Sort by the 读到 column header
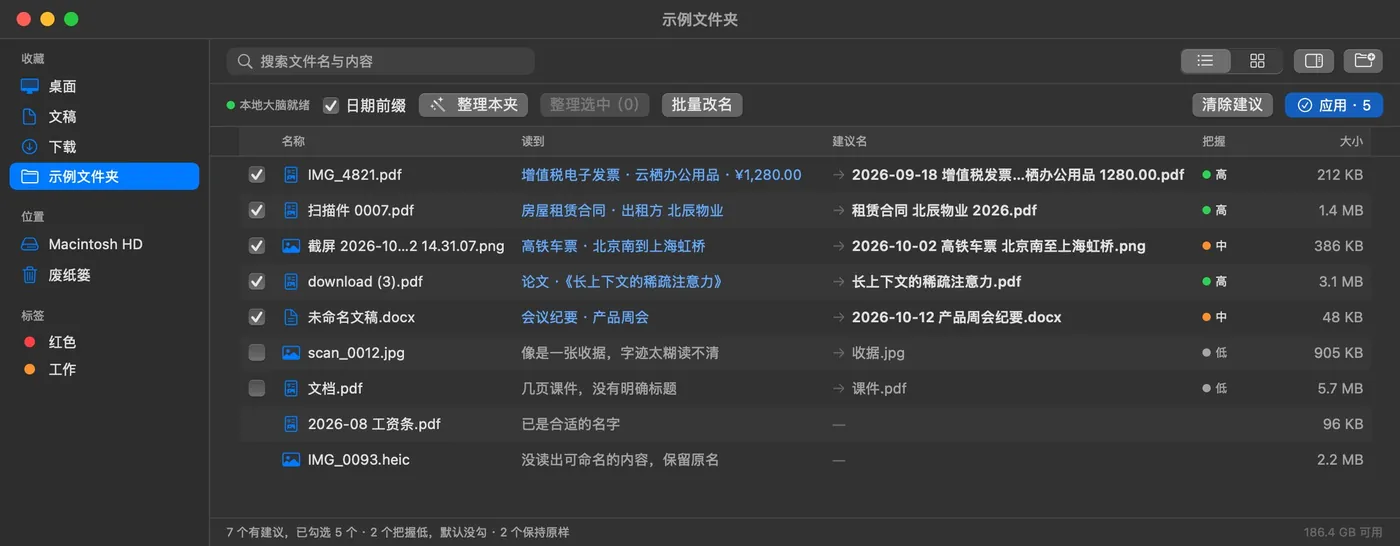Image resolution: width=1400 pixels, height=546 pixels. (533, 142)
